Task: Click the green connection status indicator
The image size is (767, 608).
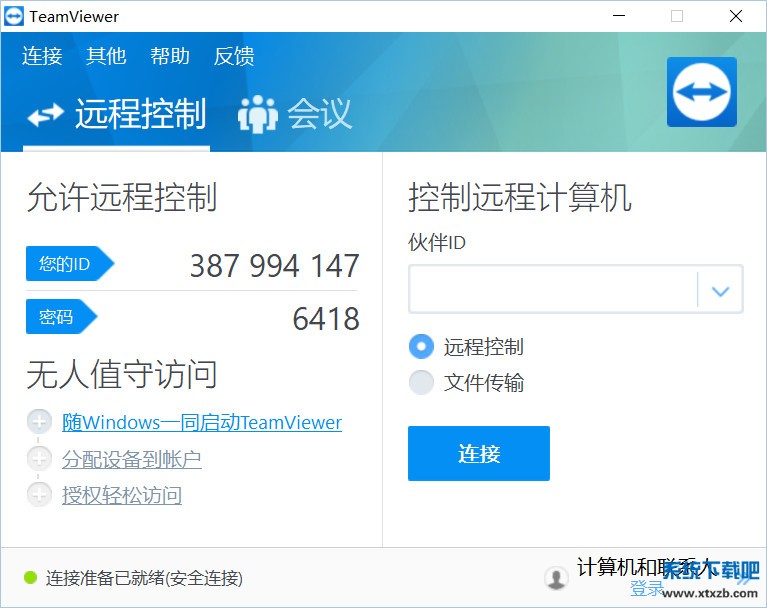Action: click(x=30, y=578)
